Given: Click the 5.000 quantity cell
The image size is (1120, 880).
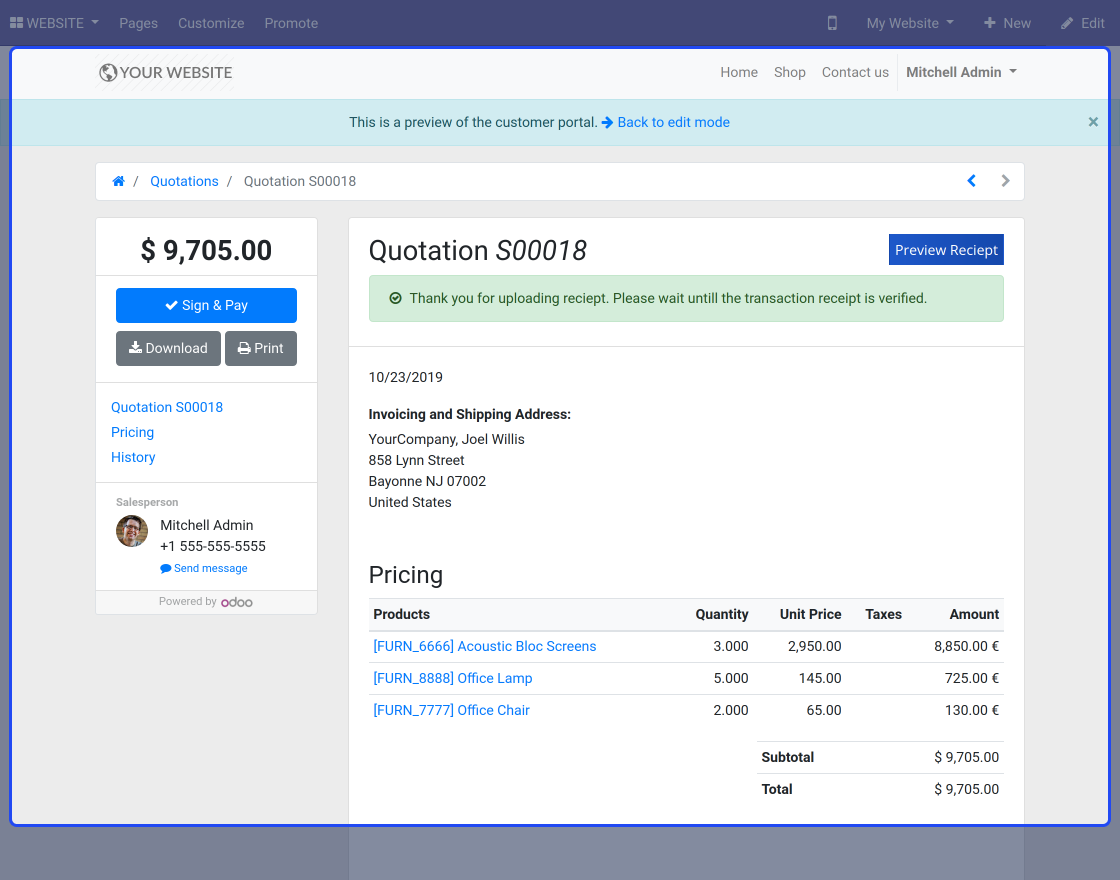Looking at the screenshot, I should (731, 679).
